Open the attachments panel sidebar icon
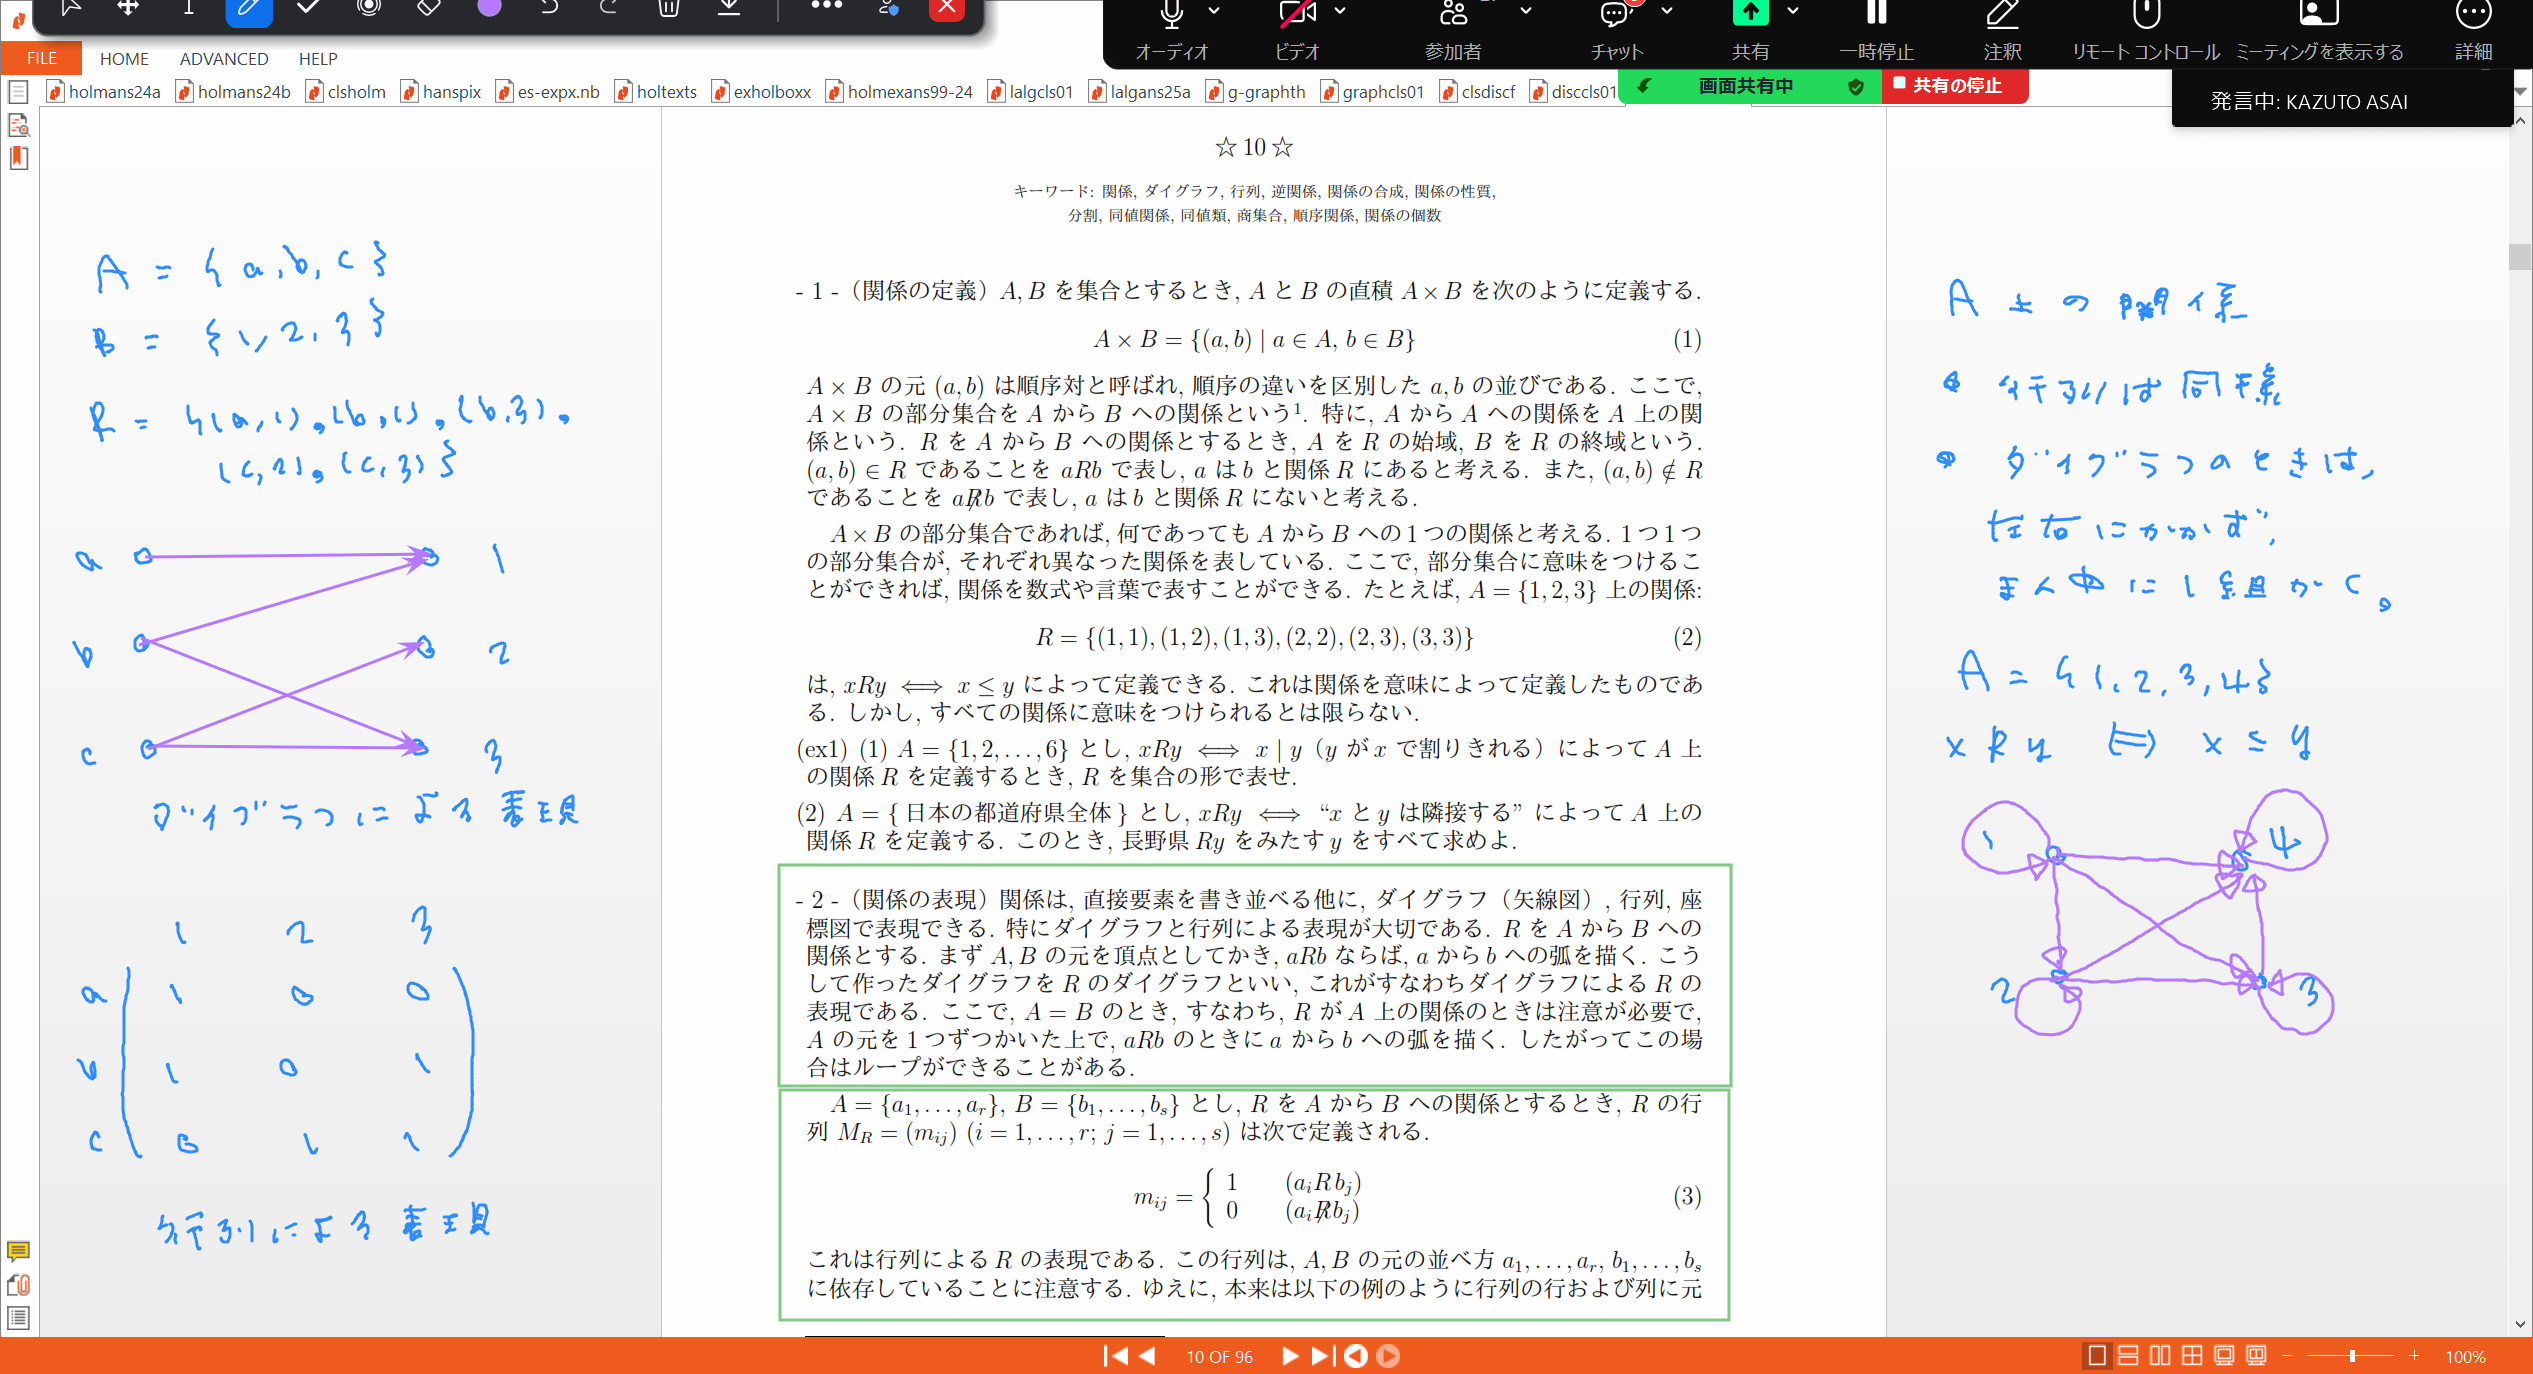 pos(18,1285)
